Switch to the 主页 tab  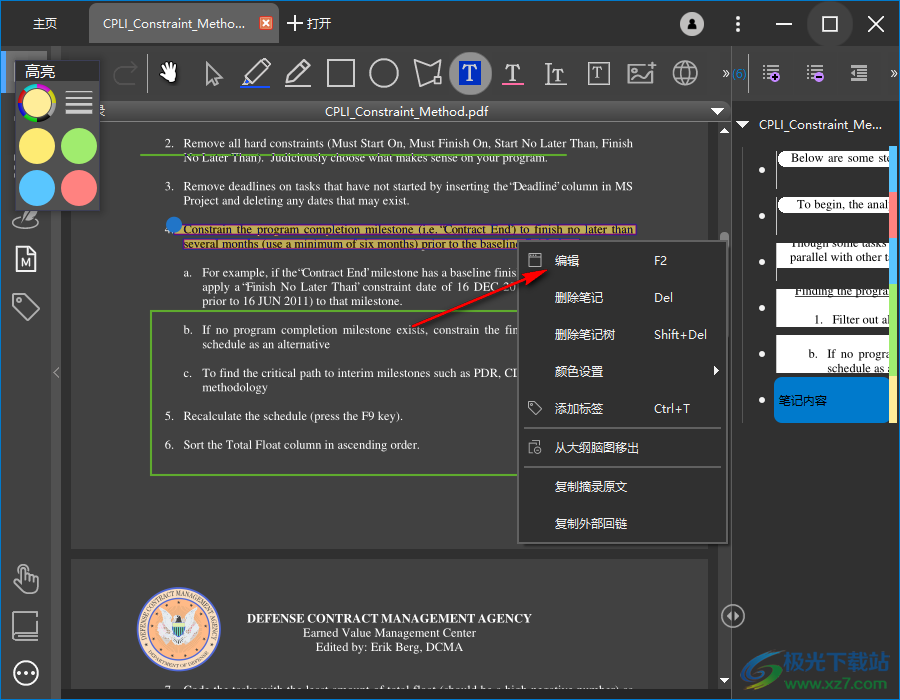coord(45,24)
